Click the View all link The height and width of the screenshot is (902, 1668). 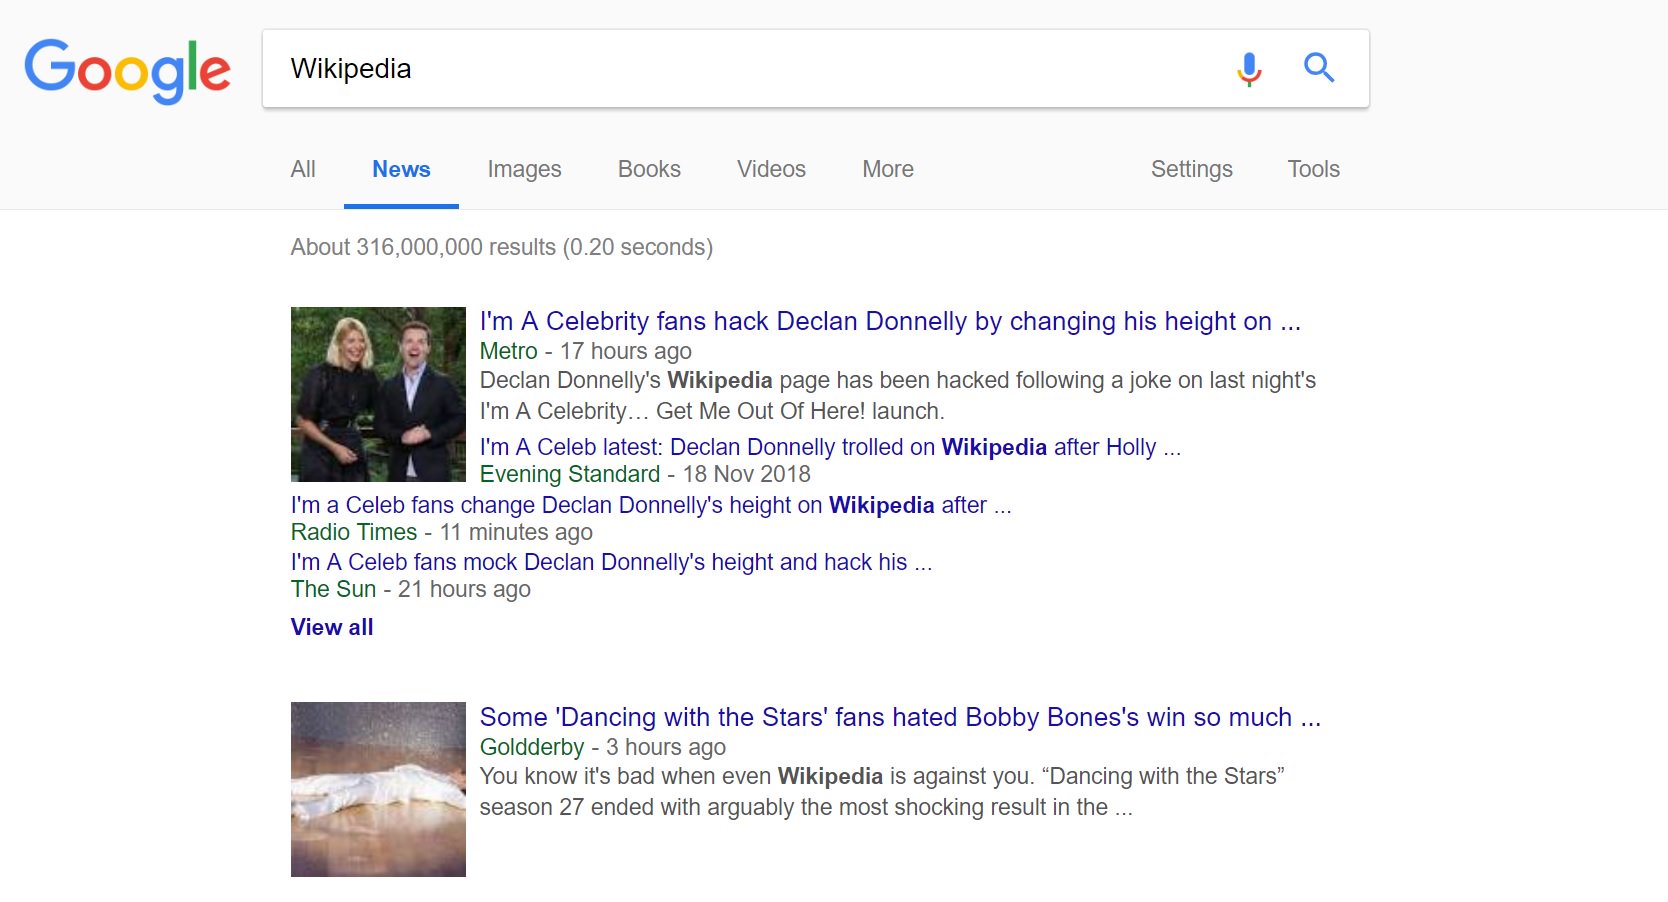332,627
